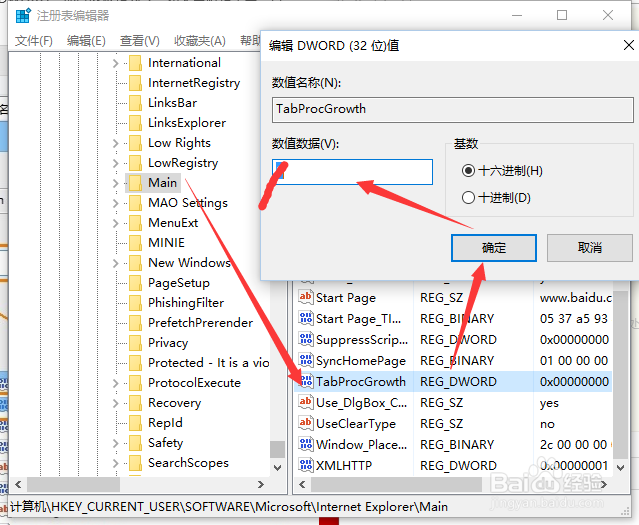This screenshot has width=639, height=525.
Task: Click the string icon beside Use_DlgBox_C...
Action: coord(306,402)
